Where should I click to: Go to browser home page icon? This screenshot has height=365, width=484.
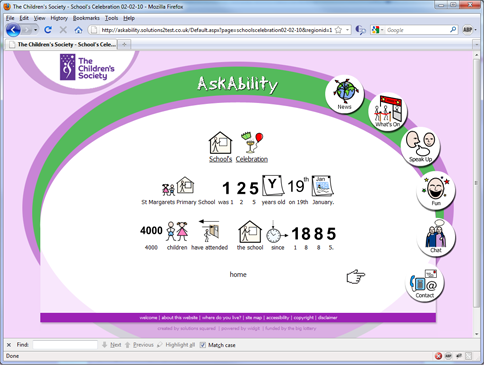[78, 30]
